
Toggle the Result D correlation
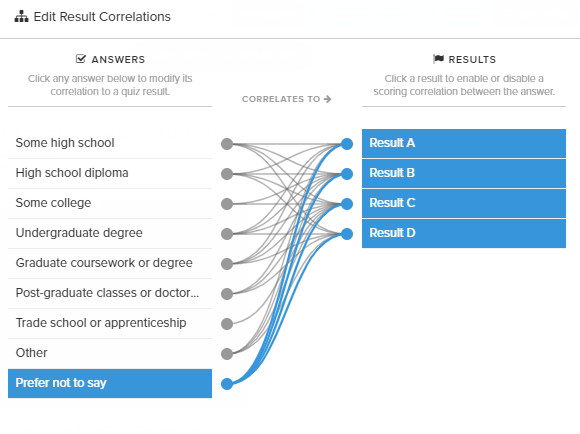click(x=464, y=233)
